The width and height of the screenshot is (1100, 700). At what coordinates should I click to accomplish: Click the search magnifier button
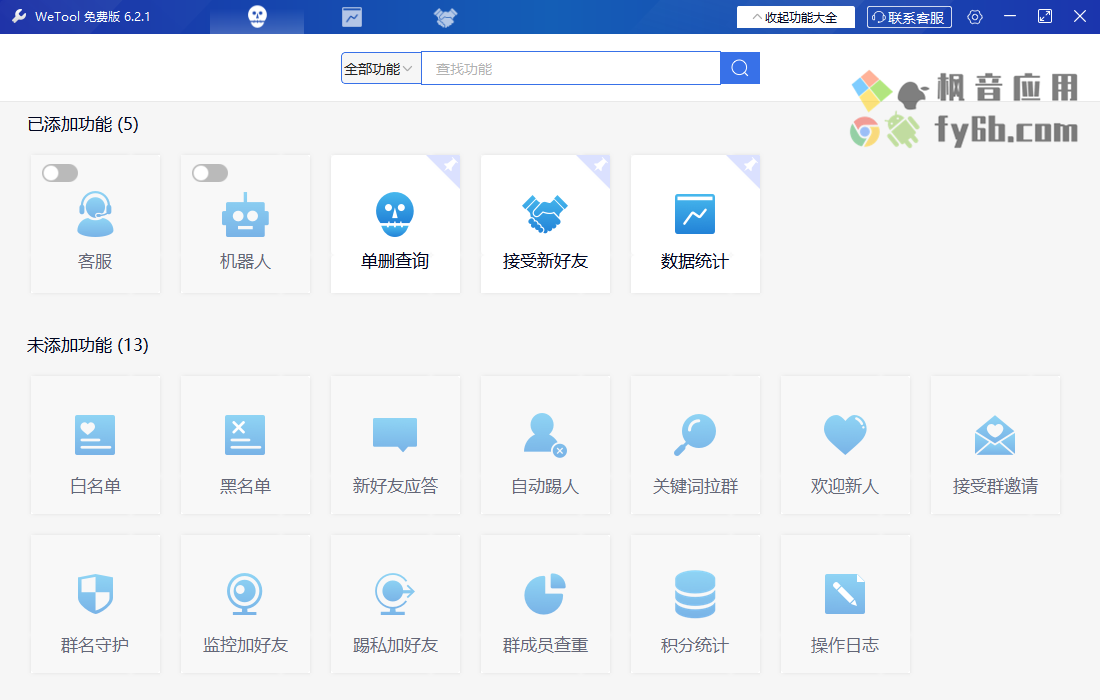pos(740,68)
